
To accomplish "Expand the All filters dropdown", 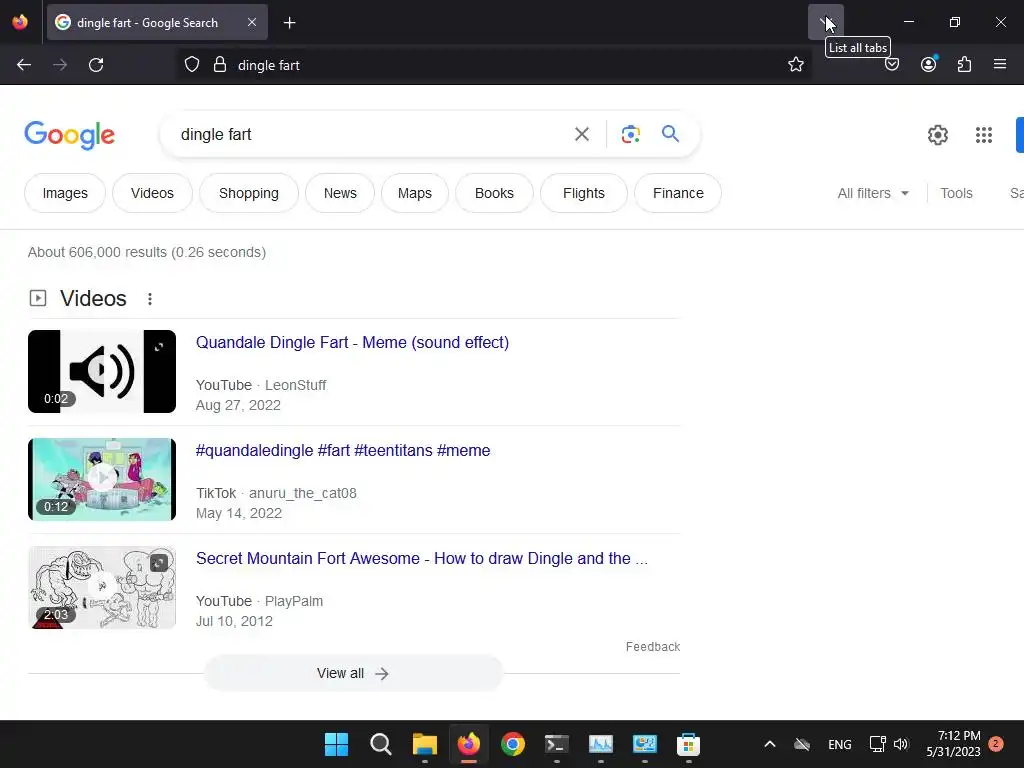I will point(873,193).
